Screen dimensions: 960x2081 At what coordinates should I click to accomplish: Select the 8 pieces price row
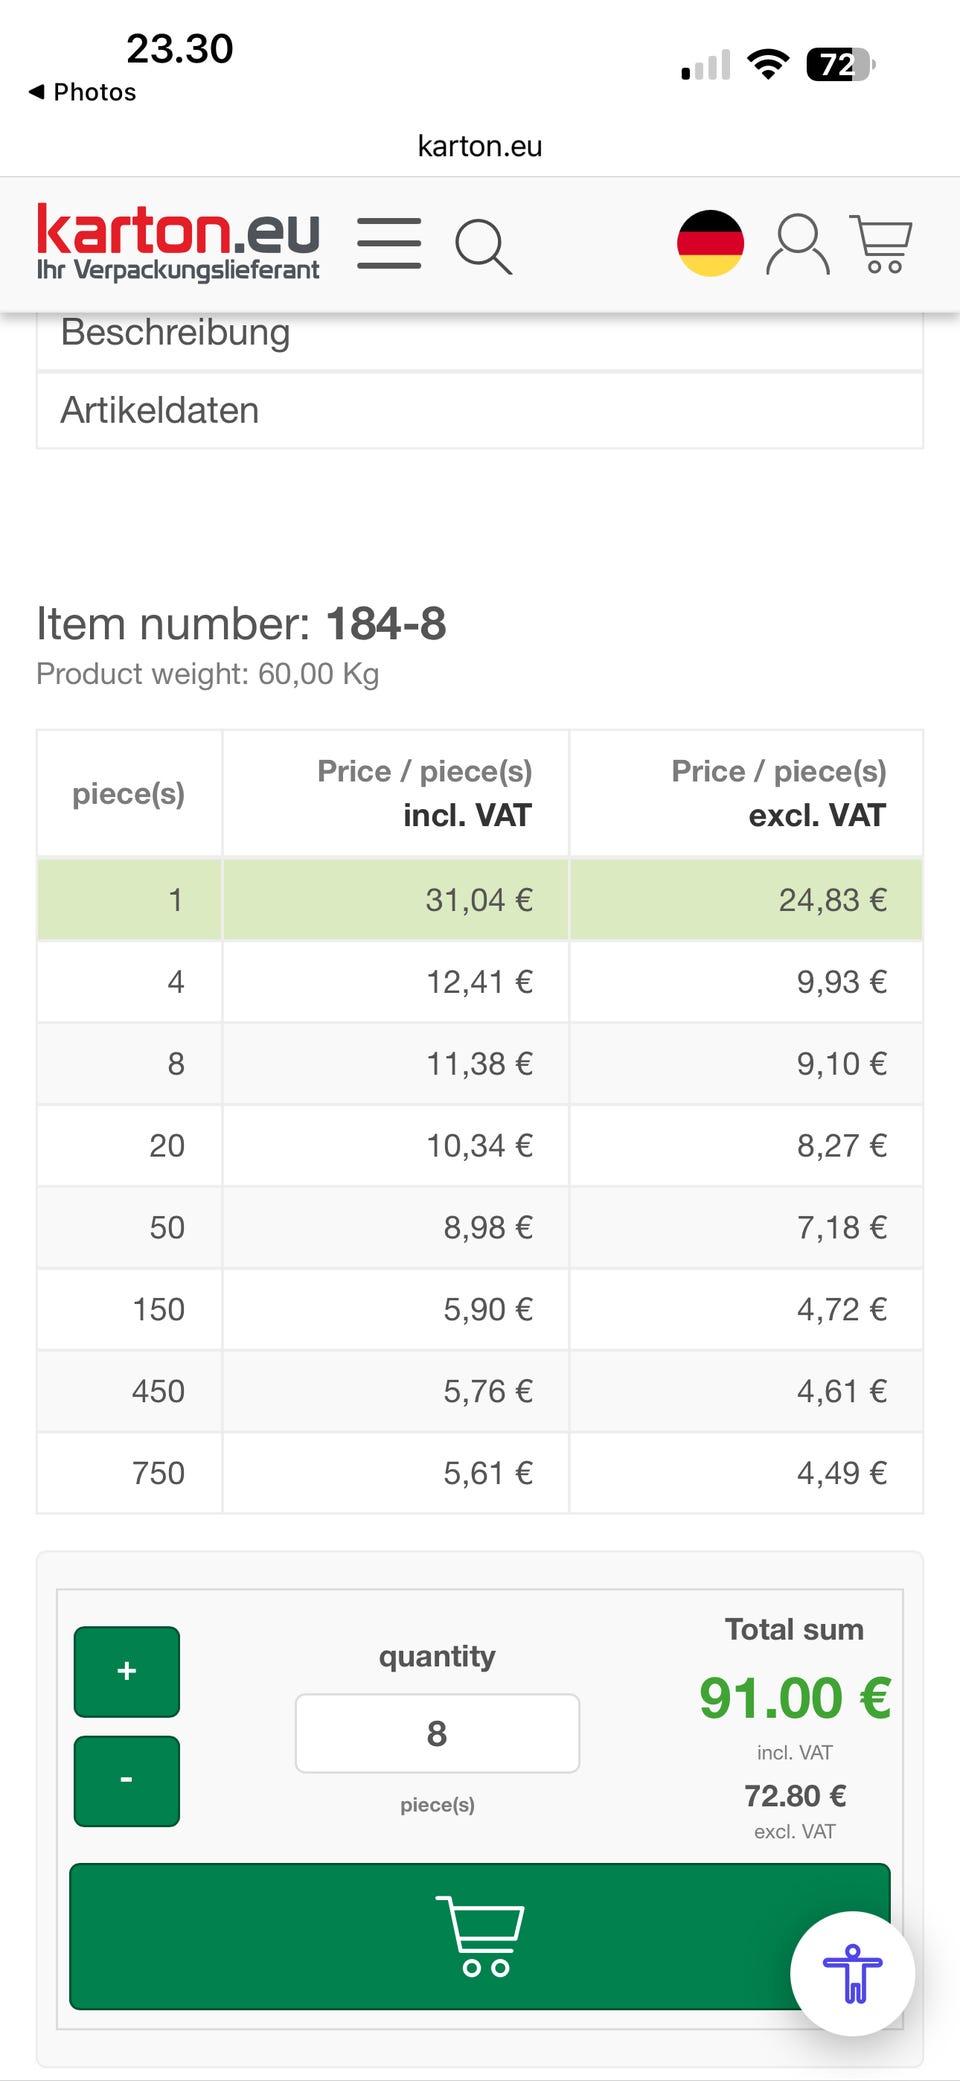pyautogui.click(x=479, y=1064)
